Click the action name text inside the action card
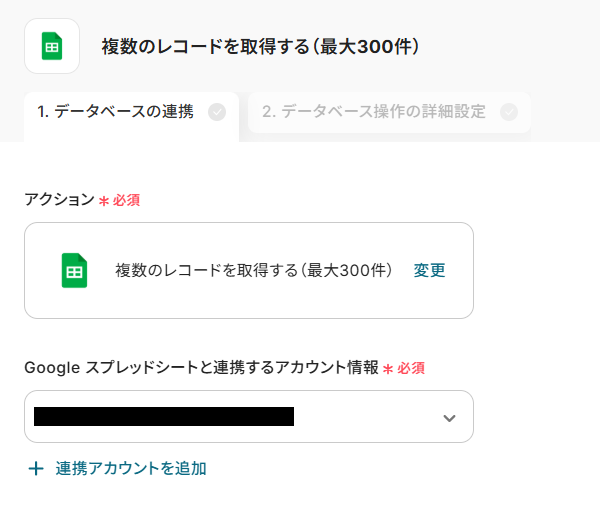The height and width of the screenshot is (508, 600). 254,270
